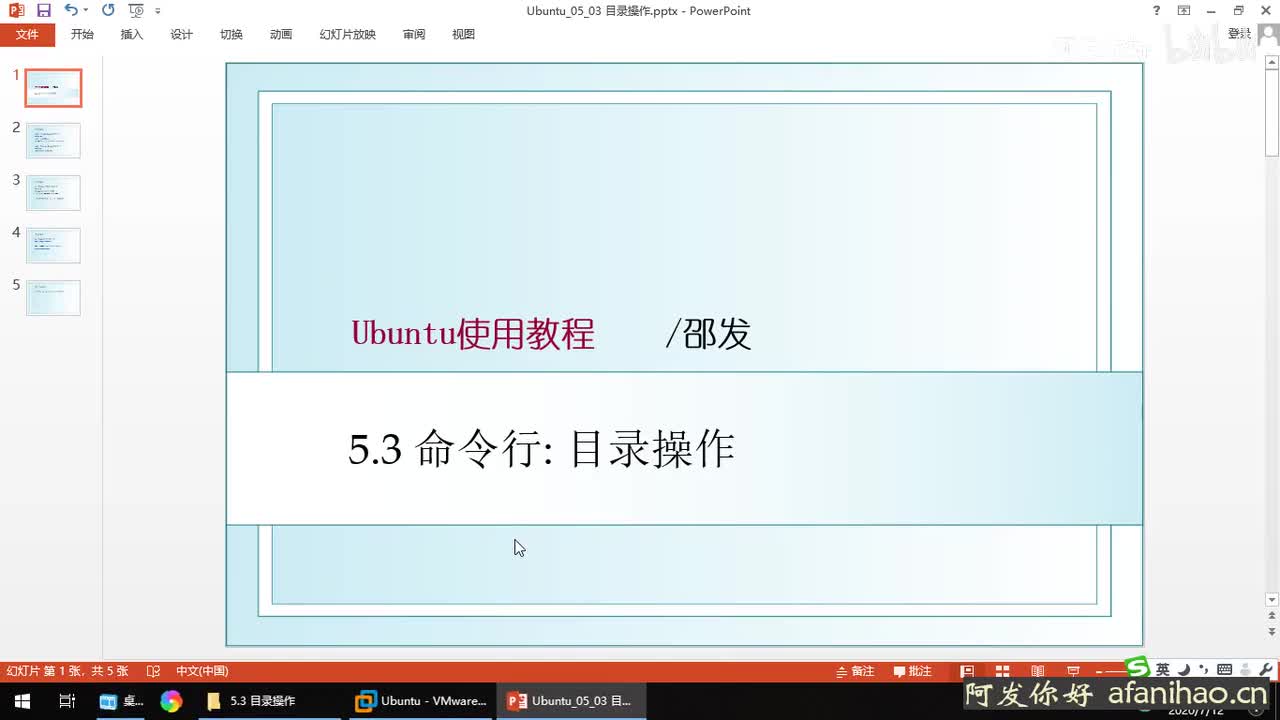Open the 审阅 ribbon tab

[x=414, y=34]
